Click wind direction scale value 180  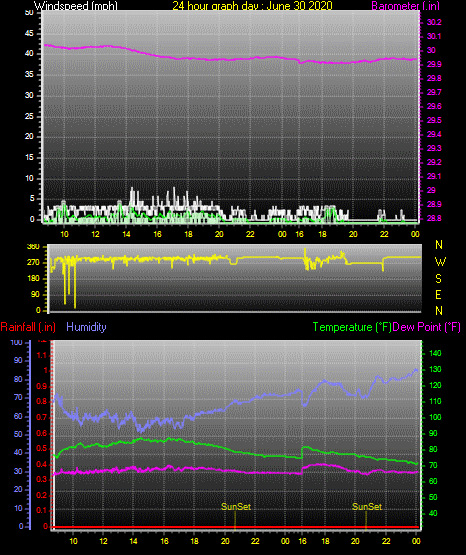click(33, 279)
